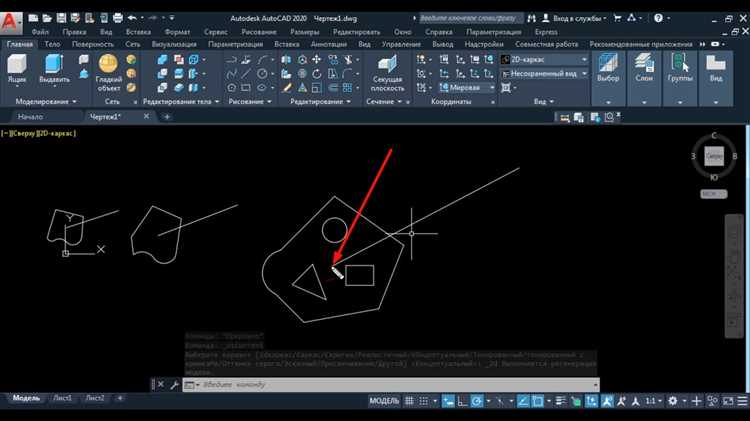The height and width of the screenshot is (421, 750).
Task: Undo the last action
Action: [x=132, y=18]
